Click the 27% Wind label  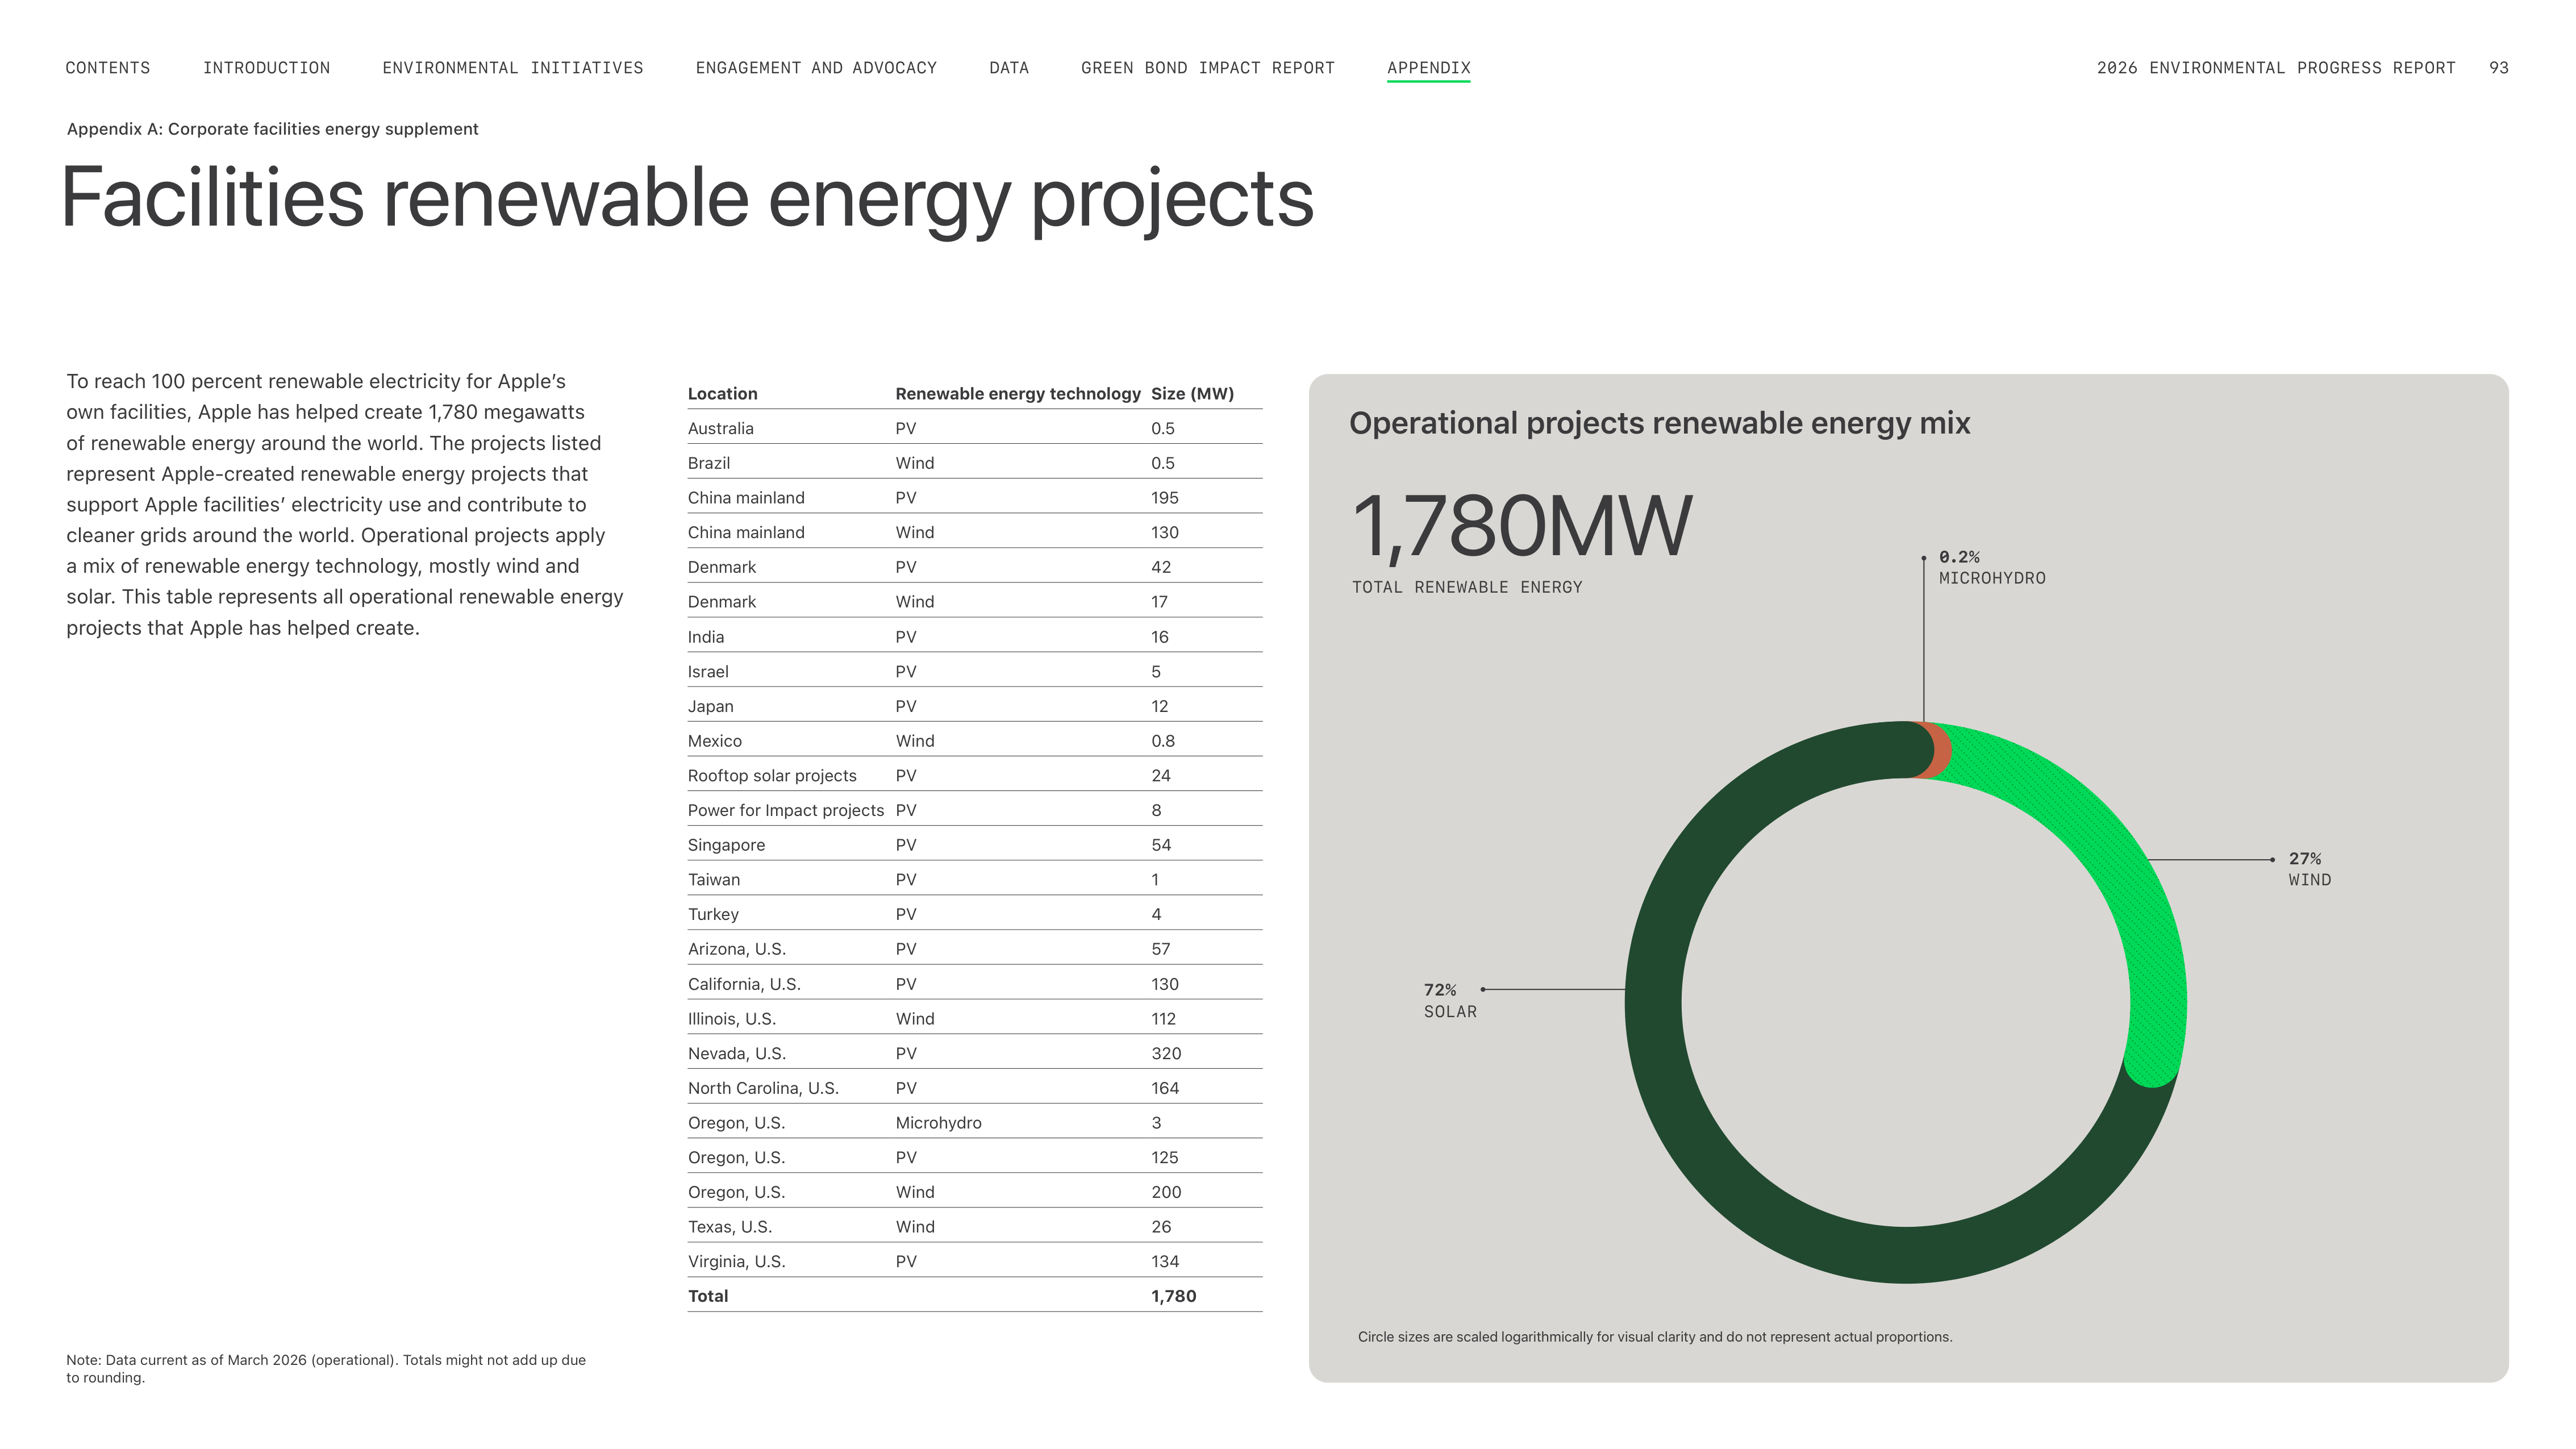click(x=2309, y=869)
